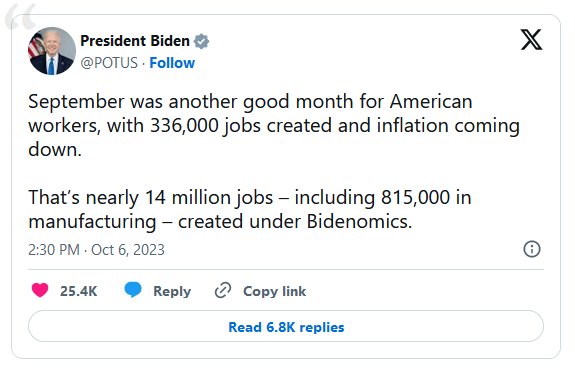Click the line ending 'created under Bidenomics'

tap(220, 222)
